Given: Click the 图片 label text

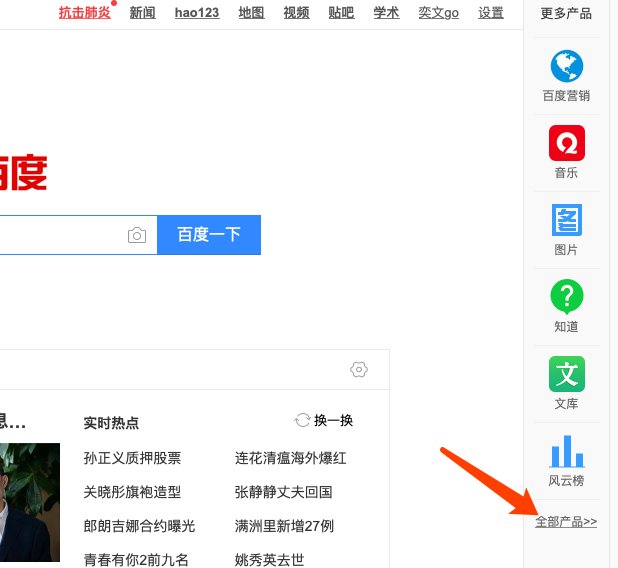Looking at the screenshot, I should coord(566,250).
